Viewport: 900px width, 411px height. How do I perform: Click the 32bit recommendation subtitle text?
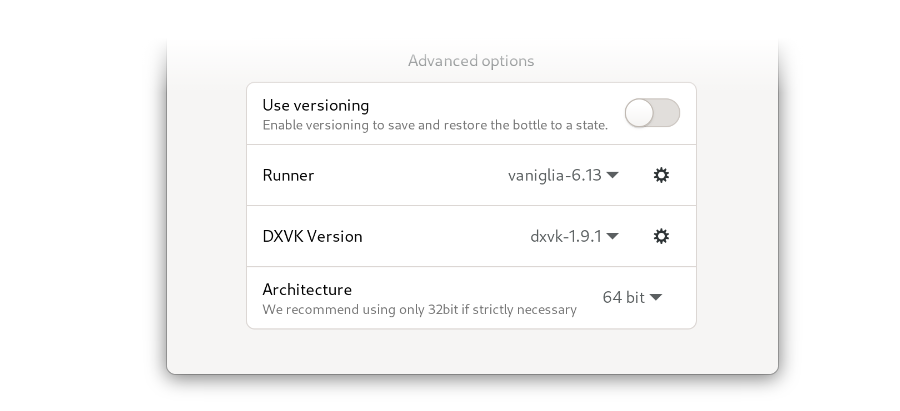[x=419, y=309]
